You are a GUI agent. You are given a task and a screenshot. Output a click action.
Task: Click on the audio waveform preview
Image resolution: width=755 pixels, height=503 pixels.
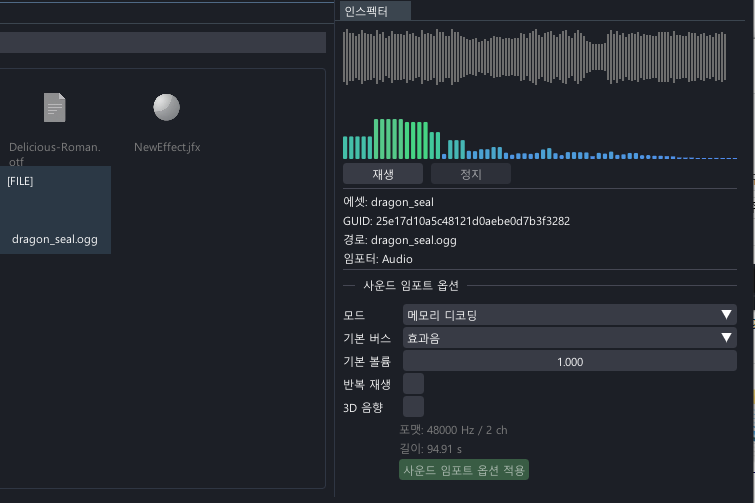point(534,57)
